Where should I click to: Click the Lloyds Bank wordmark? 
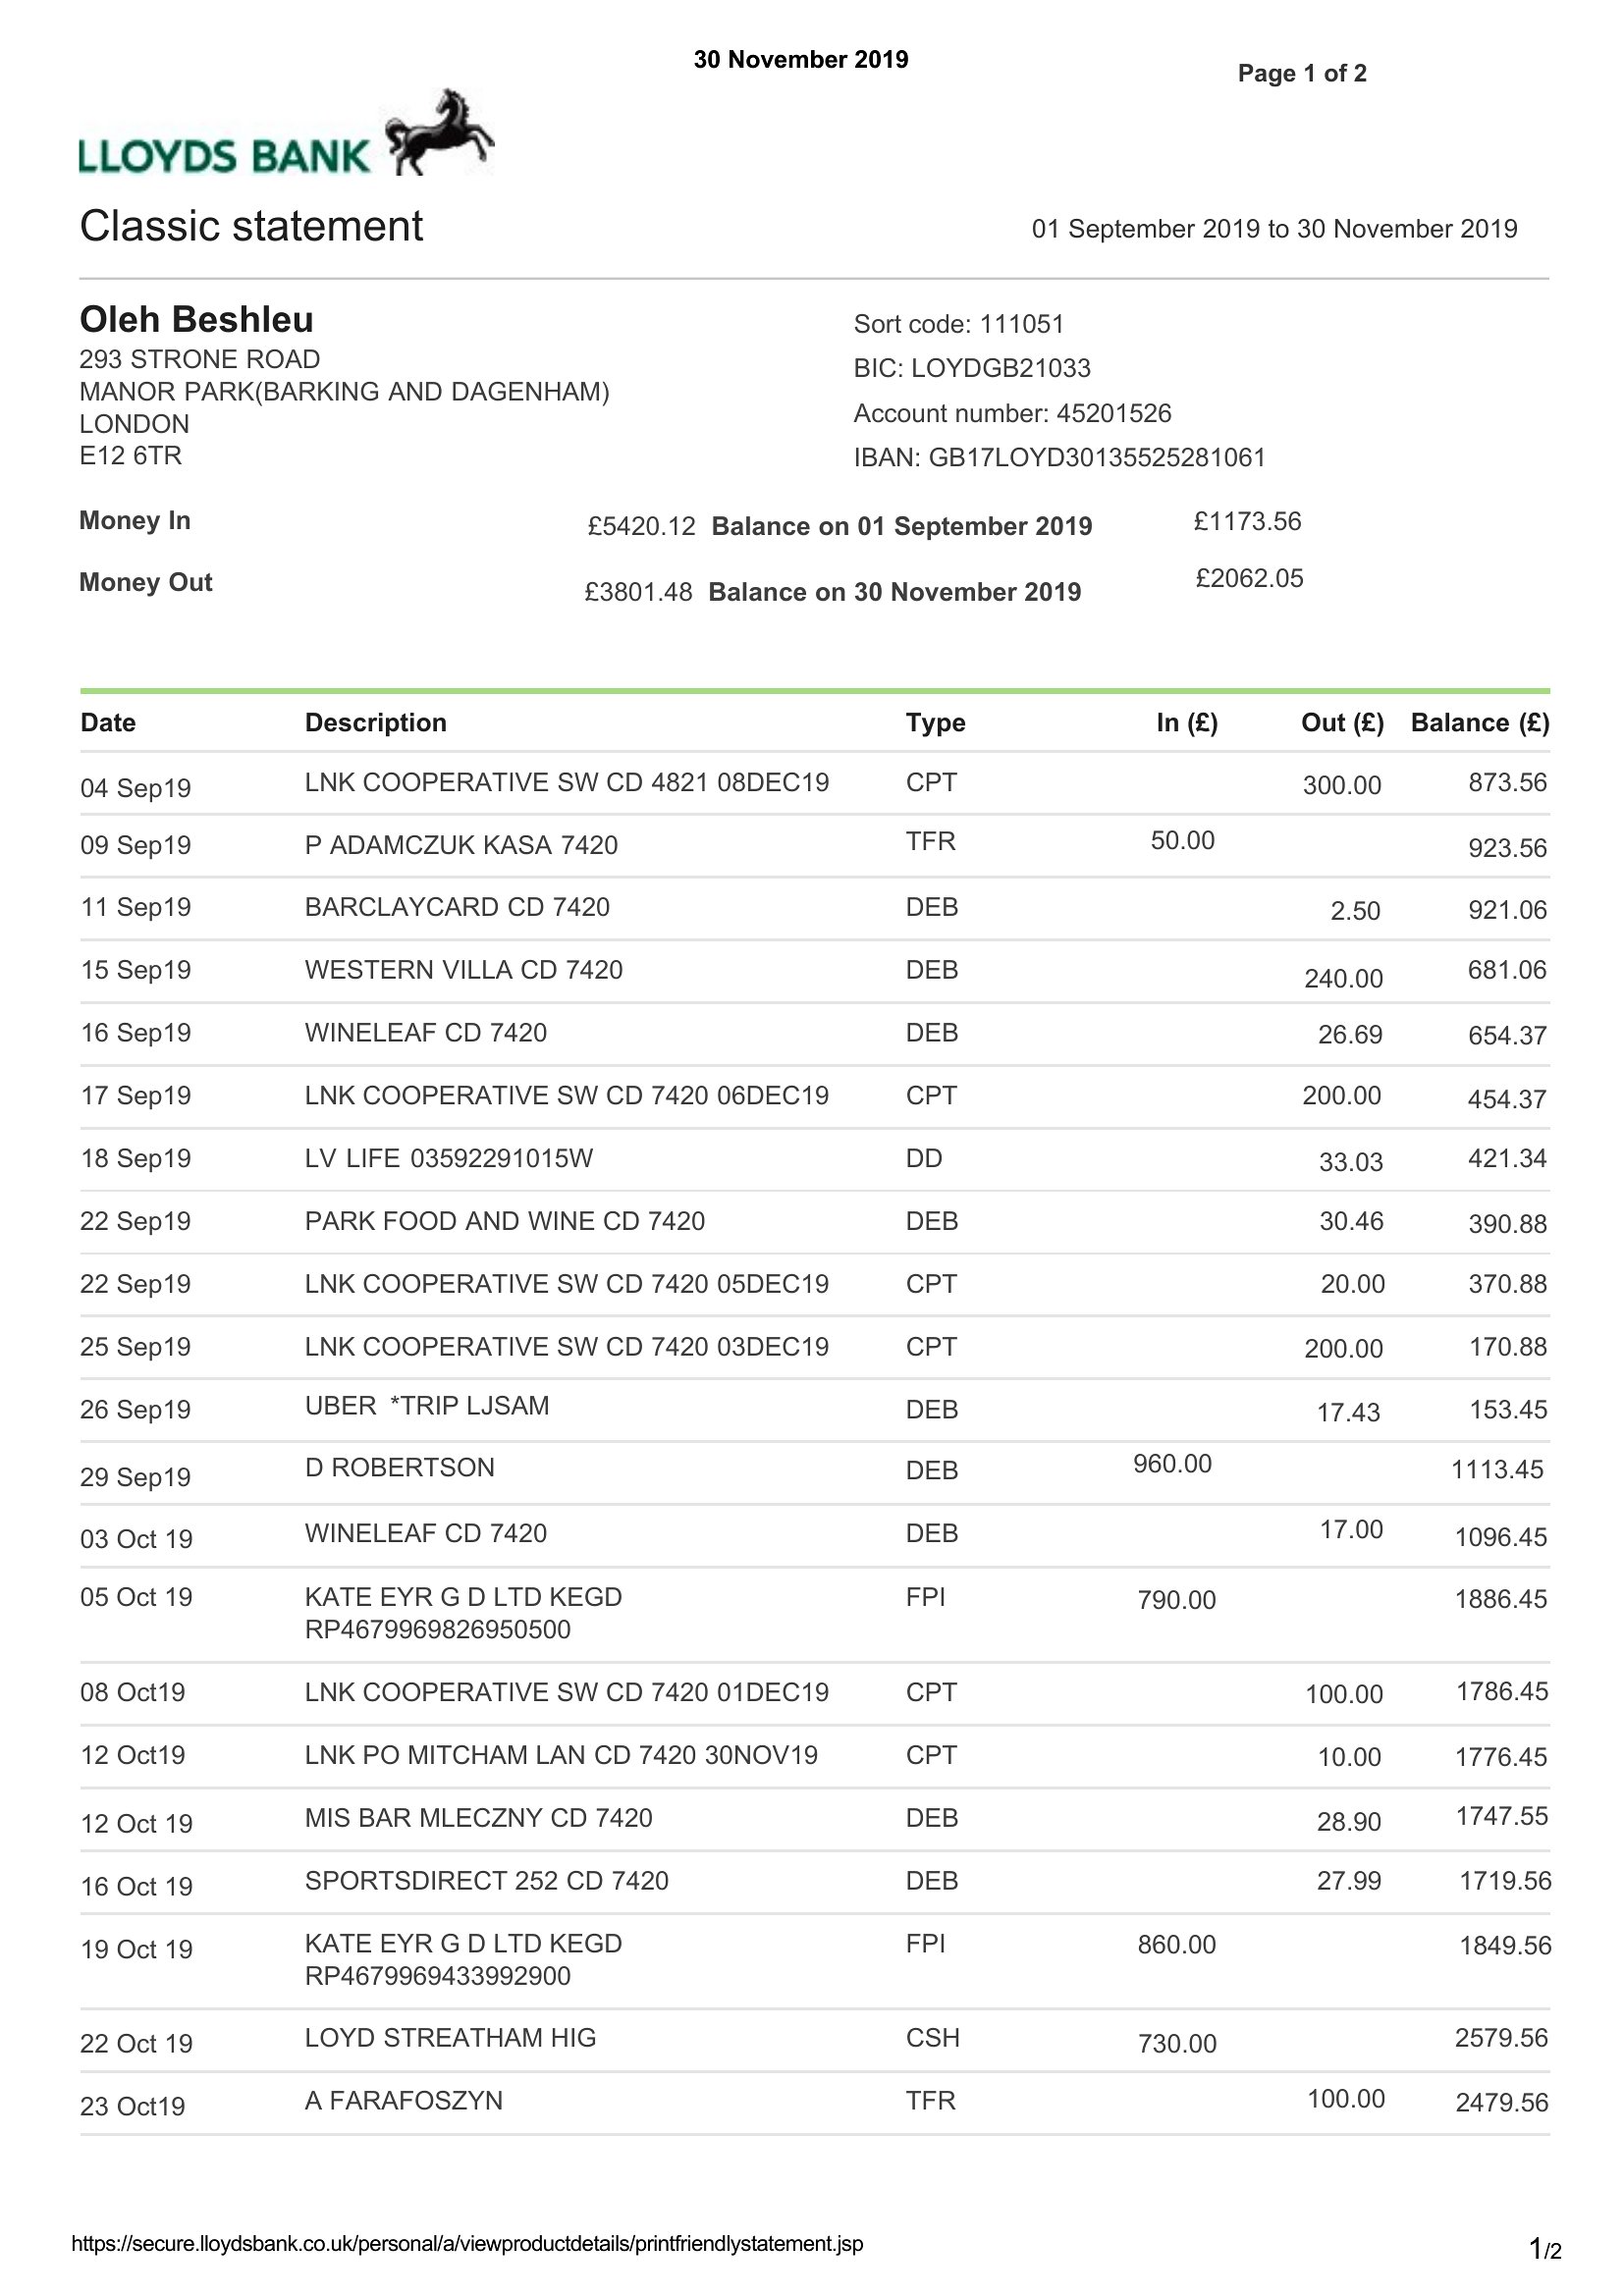coord(225,157)
